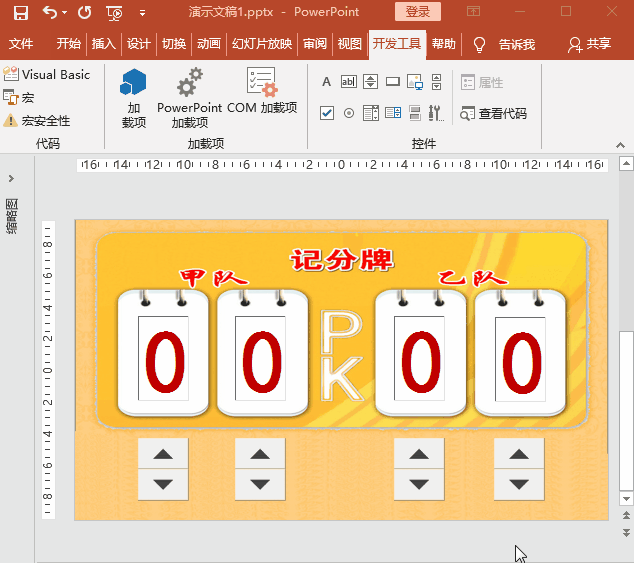Select the 开发工具 tab
The image size is (634, 563).
tap(397, 43)
